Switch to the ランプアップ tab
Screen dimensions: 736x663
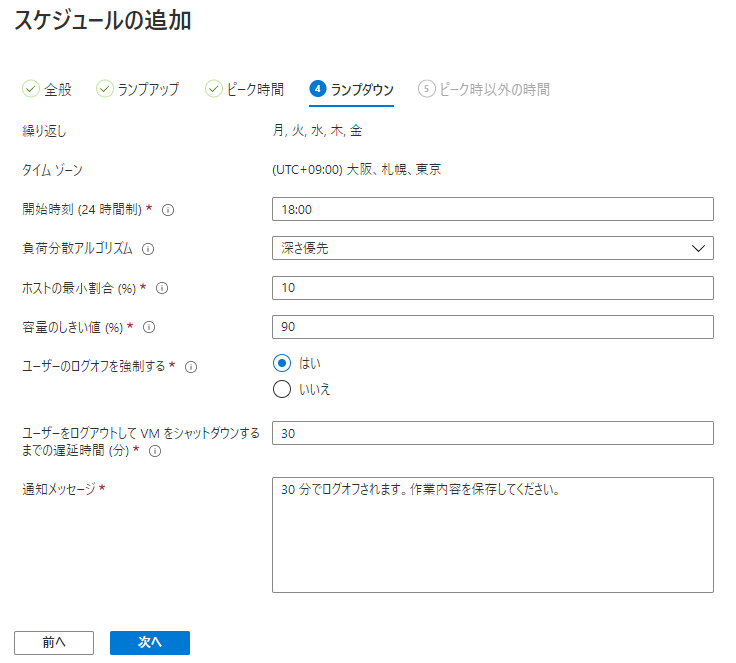tap(138, 89)
